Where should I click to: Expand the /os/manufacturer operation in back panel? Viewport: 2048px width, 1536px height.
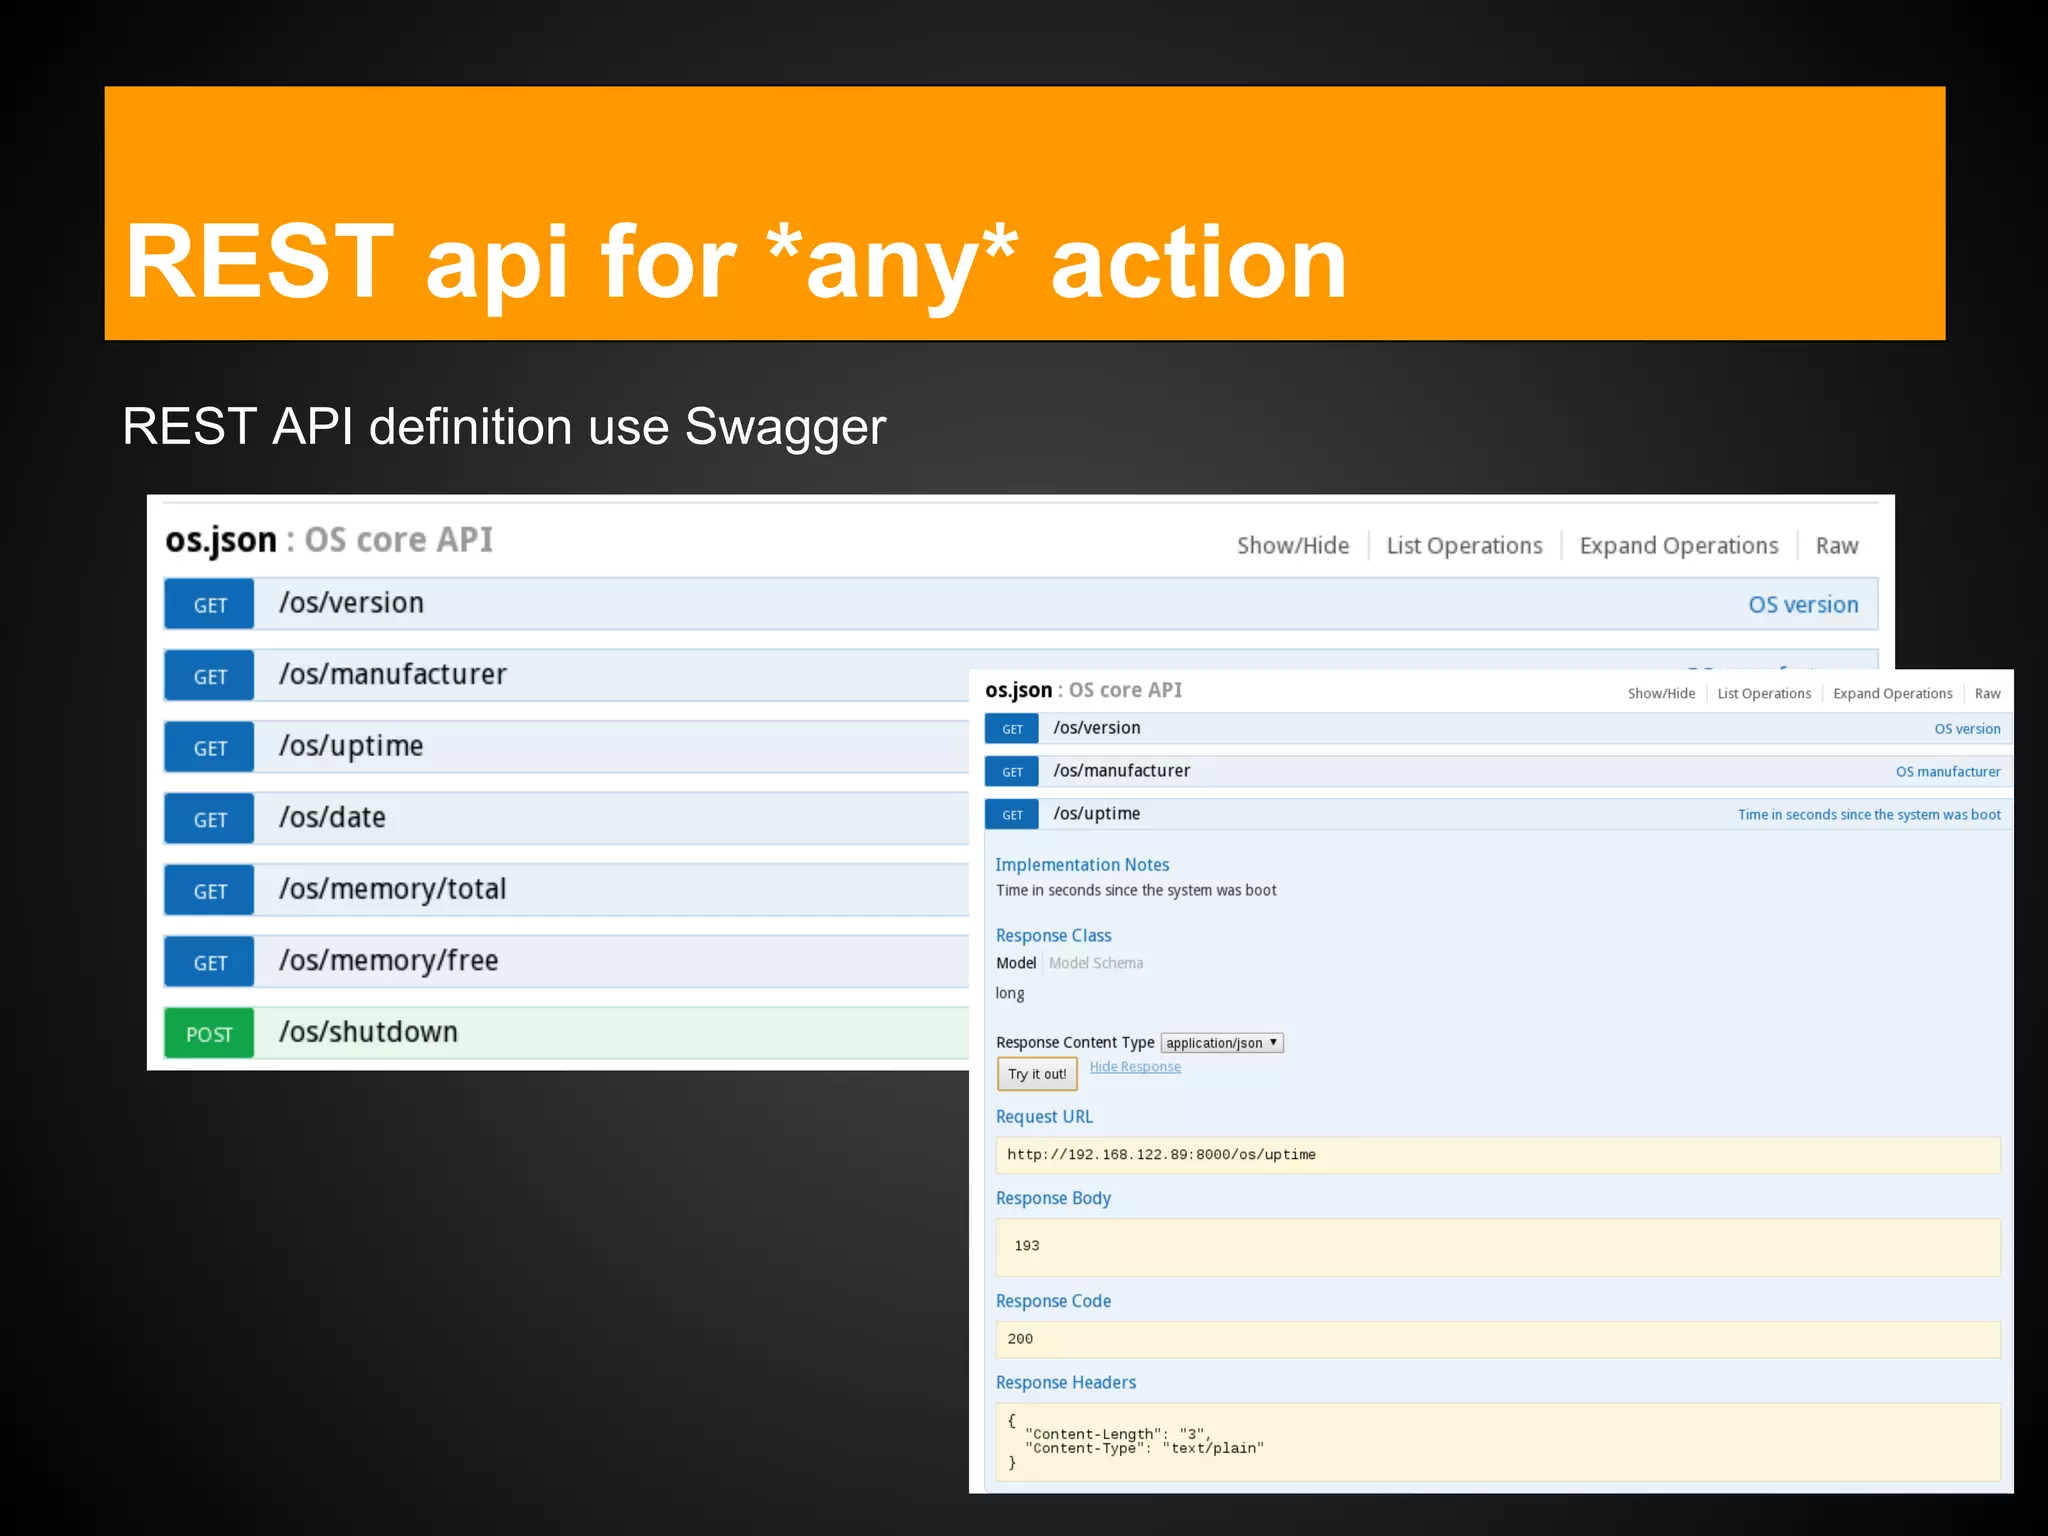coord(393,674)
